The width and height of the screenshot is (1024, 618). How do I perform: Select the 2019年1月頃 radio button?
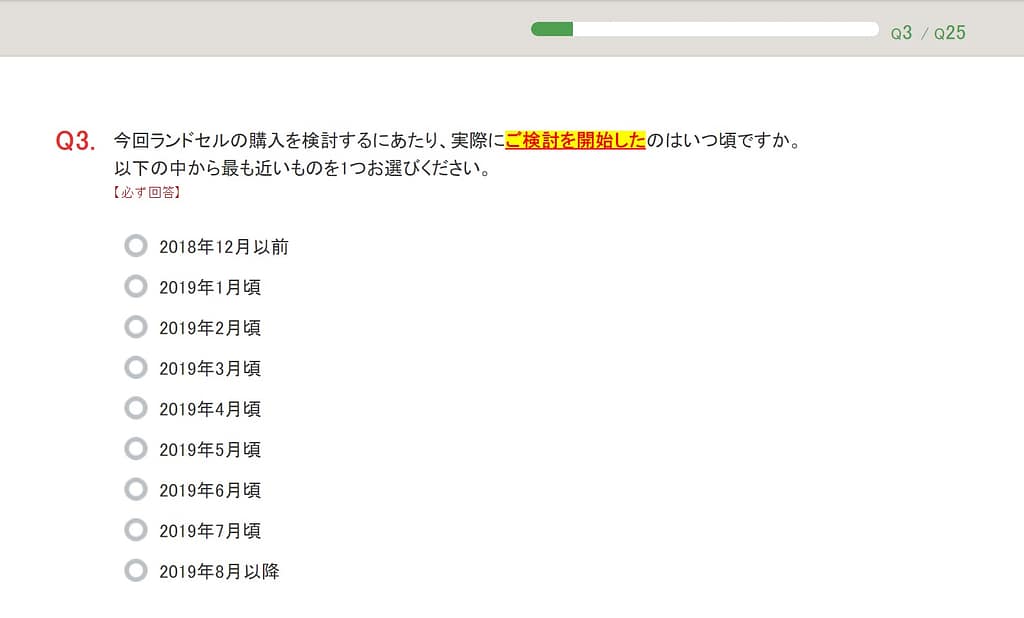pos(136,287)
